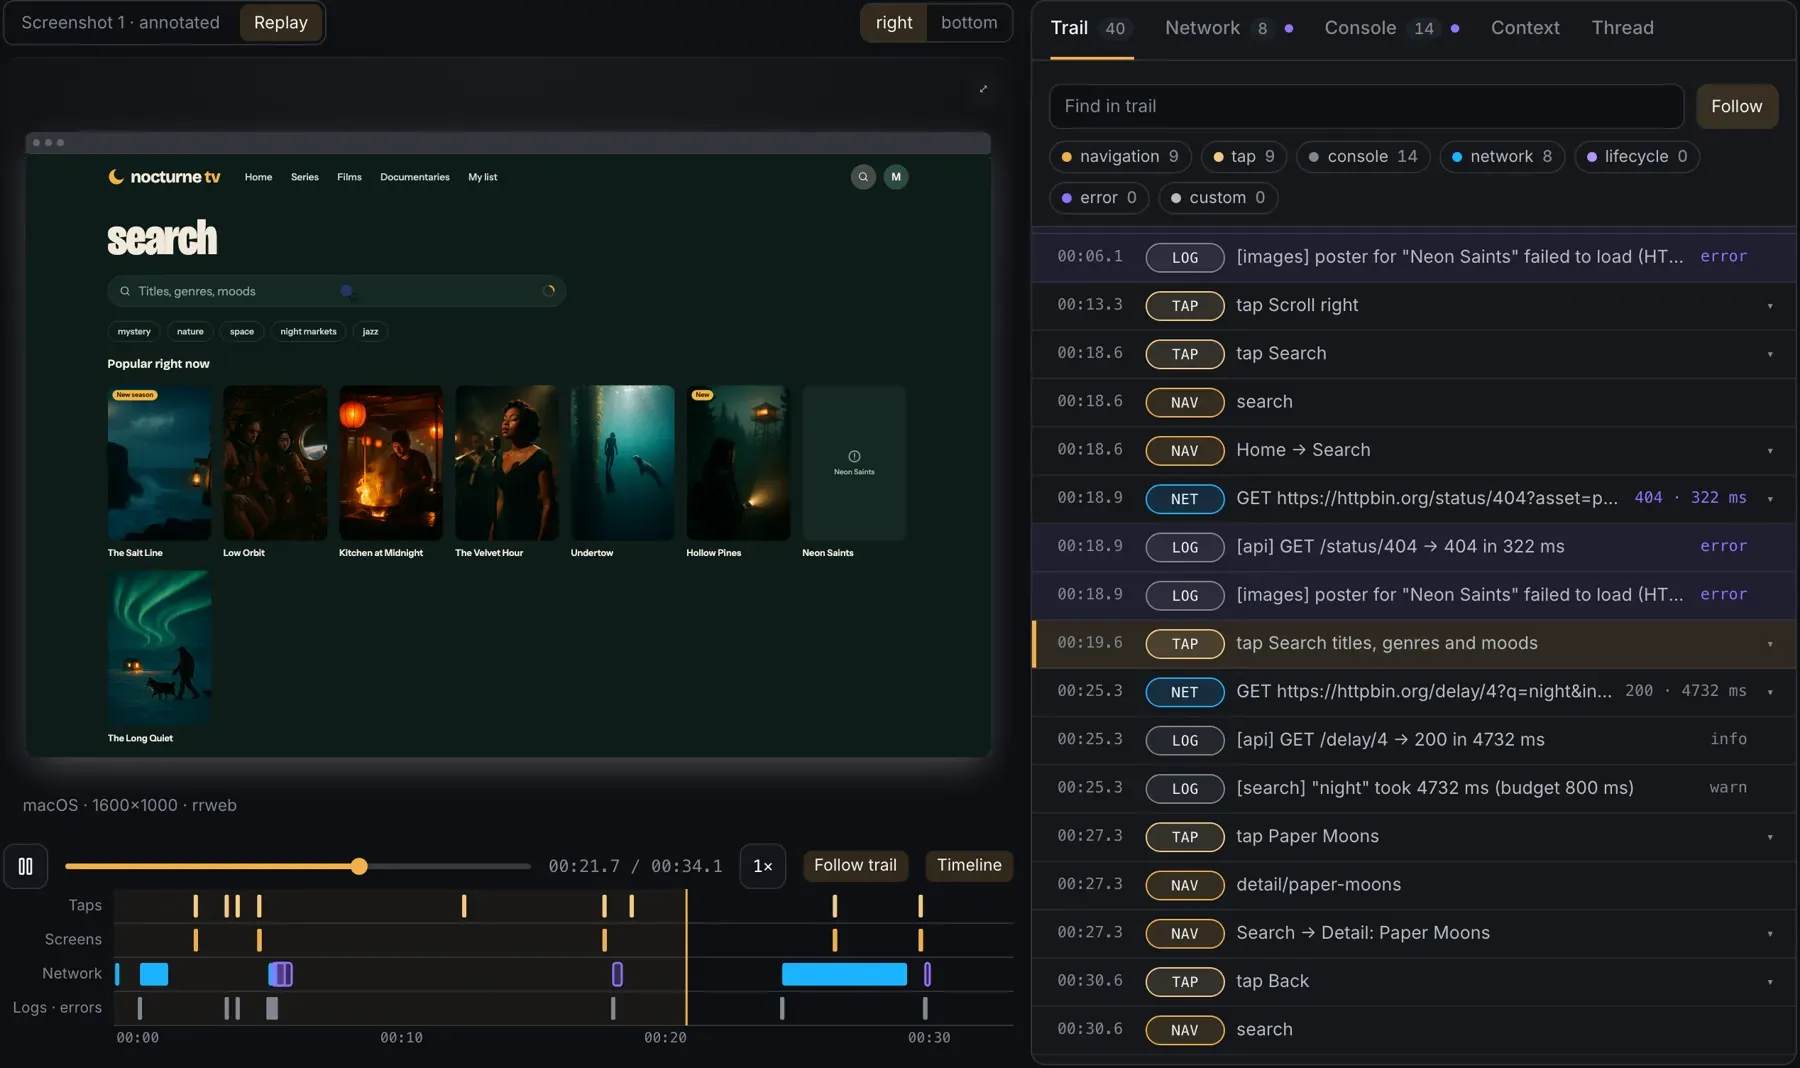Open the M profile avatar in nocturne tv

[x=896, y=177]
